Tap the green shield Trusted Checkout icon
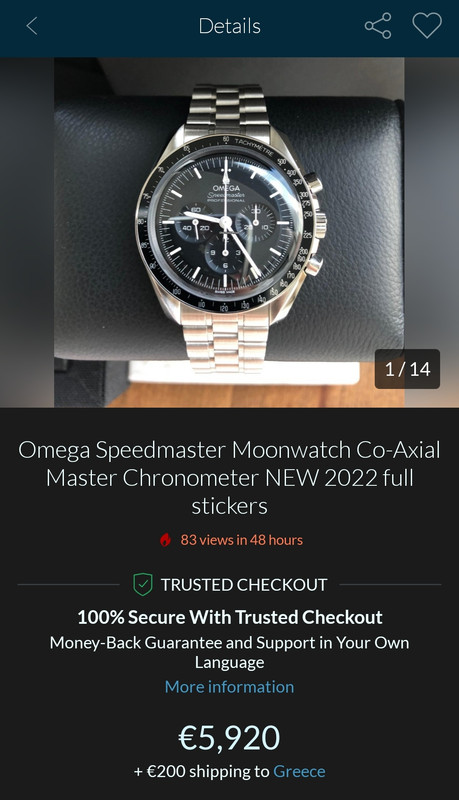 tap(143, 584)
